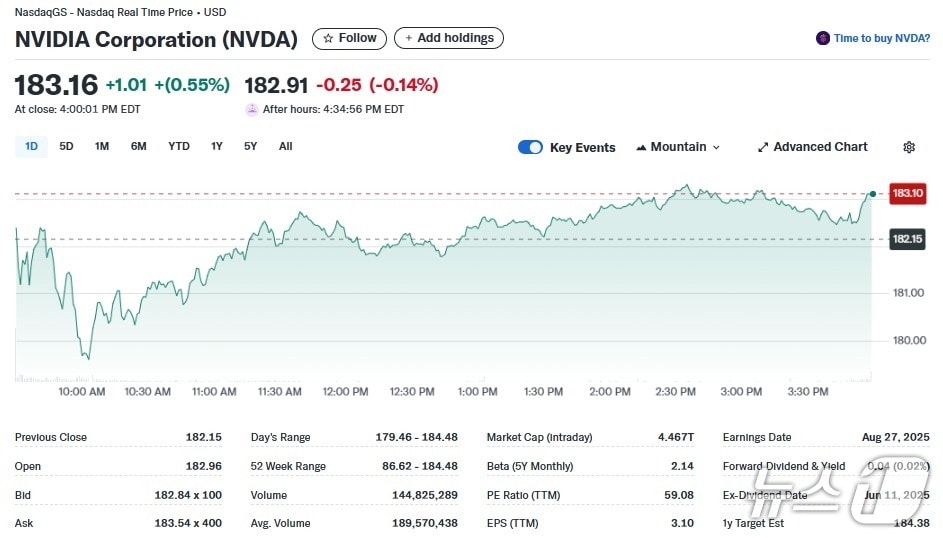Click the Mountain chart type icon
The height and width of the screenshot is (538, 943).
[641, 147]
